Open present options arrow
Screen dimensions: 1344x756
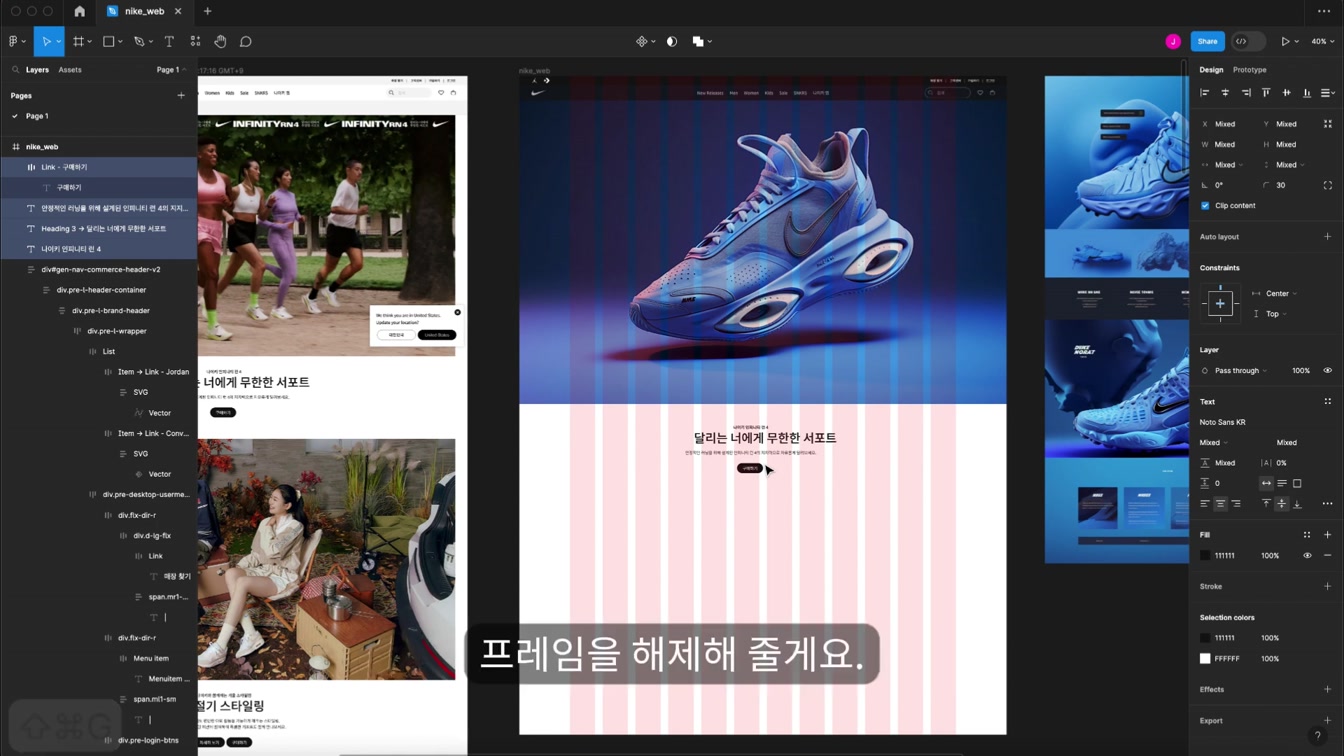coord(1297,42)
